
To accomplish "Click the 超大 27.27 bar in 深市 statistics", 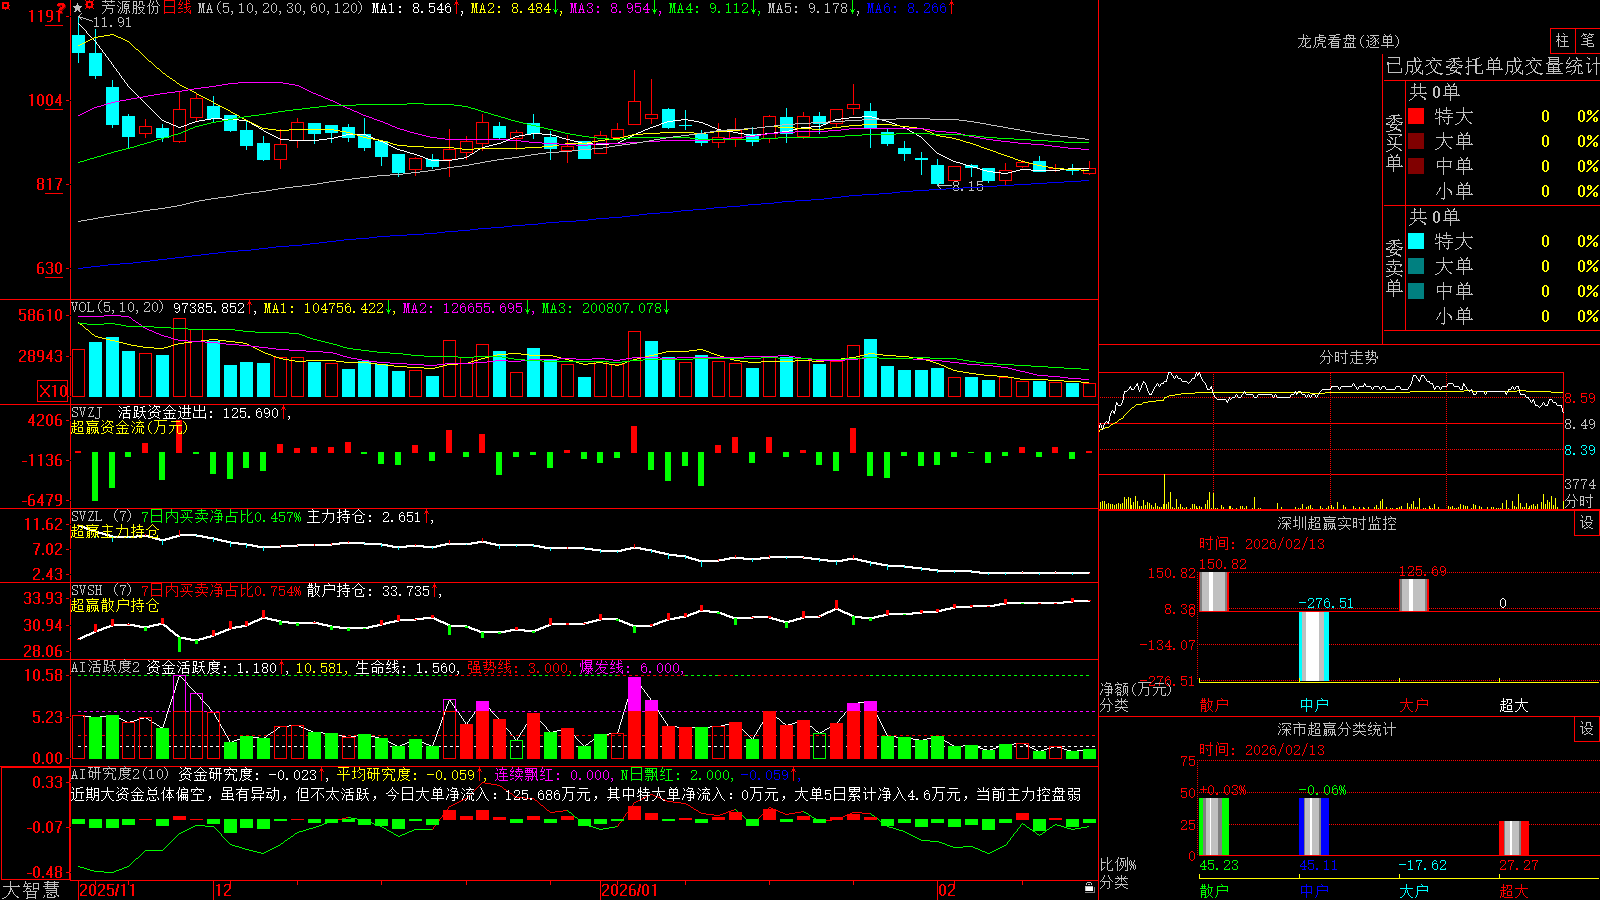I will click(1514, 838).
